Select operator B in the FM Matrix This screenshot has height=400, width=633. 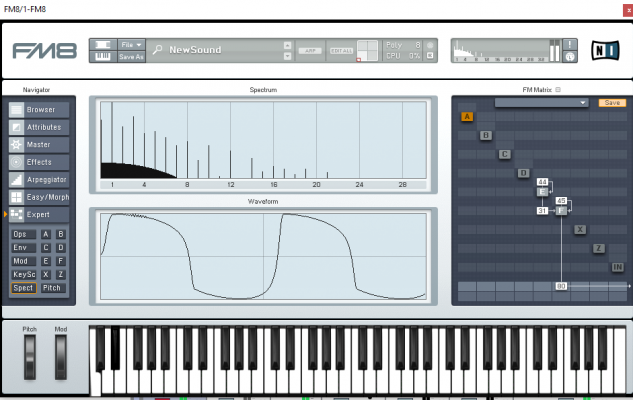(x=486, y=135)
